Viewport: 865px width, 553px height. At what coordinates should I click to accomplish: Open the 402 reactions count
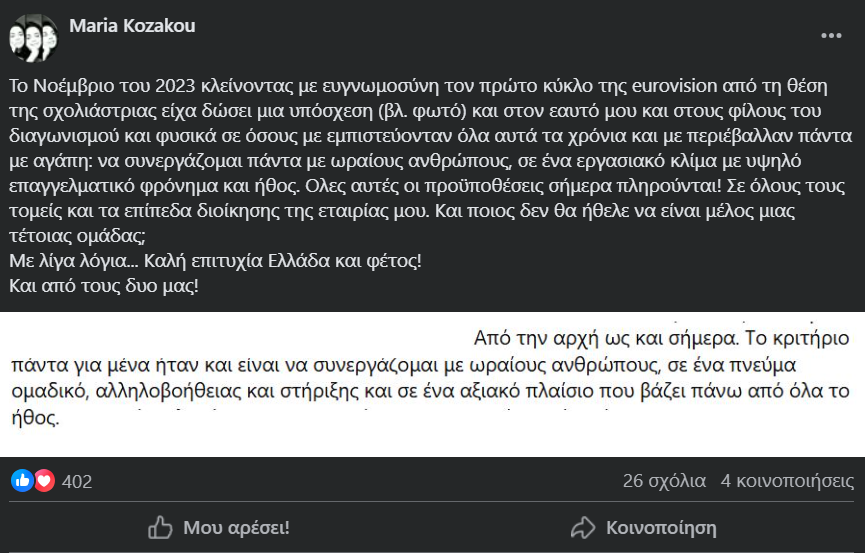click(77, 482)
